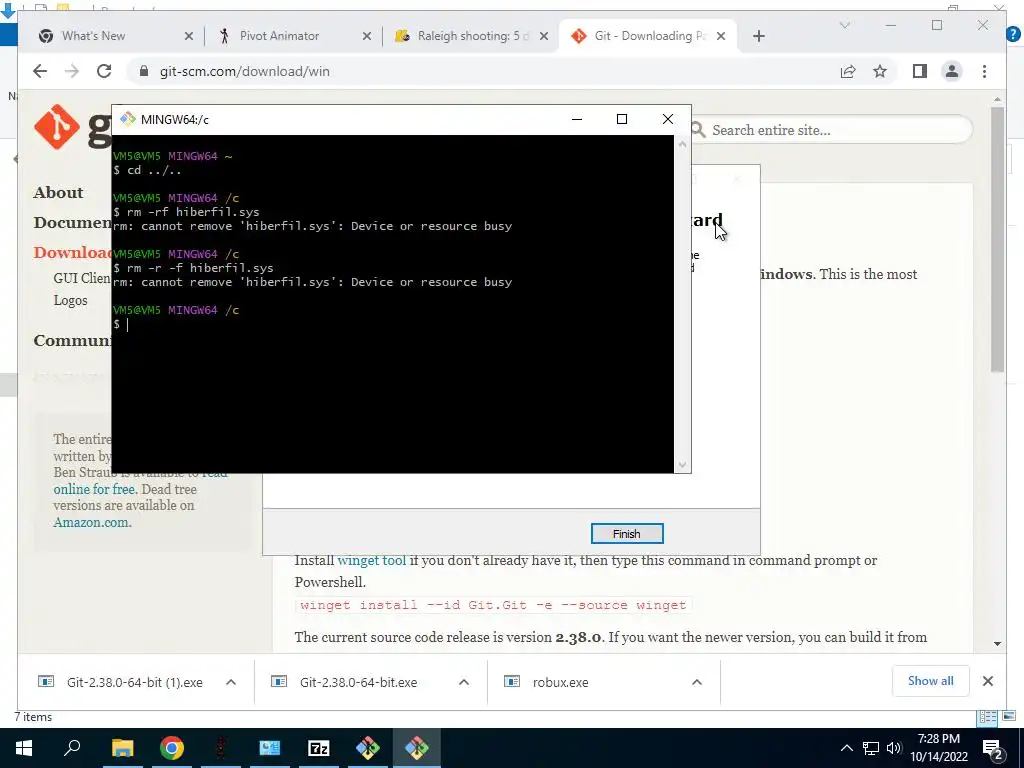The image size is (1024, 768).
Task: Close the downloads bar
Action: pyautogui.click(x=987, y=681)
